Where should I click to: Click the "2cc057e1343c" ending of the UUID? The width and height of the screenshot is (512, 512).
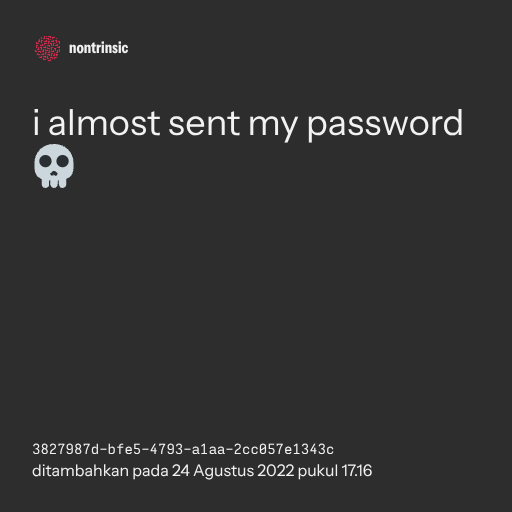click(x=284, y=449)
